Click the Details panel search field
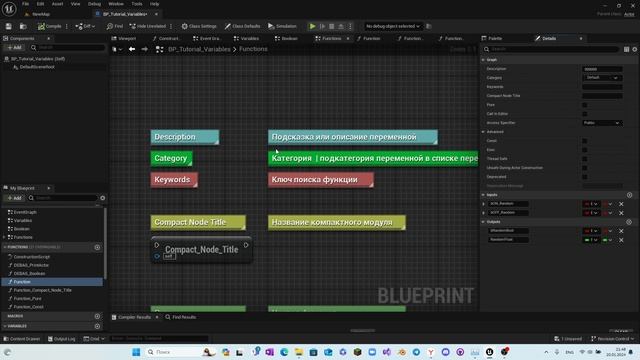 point(551,49)
